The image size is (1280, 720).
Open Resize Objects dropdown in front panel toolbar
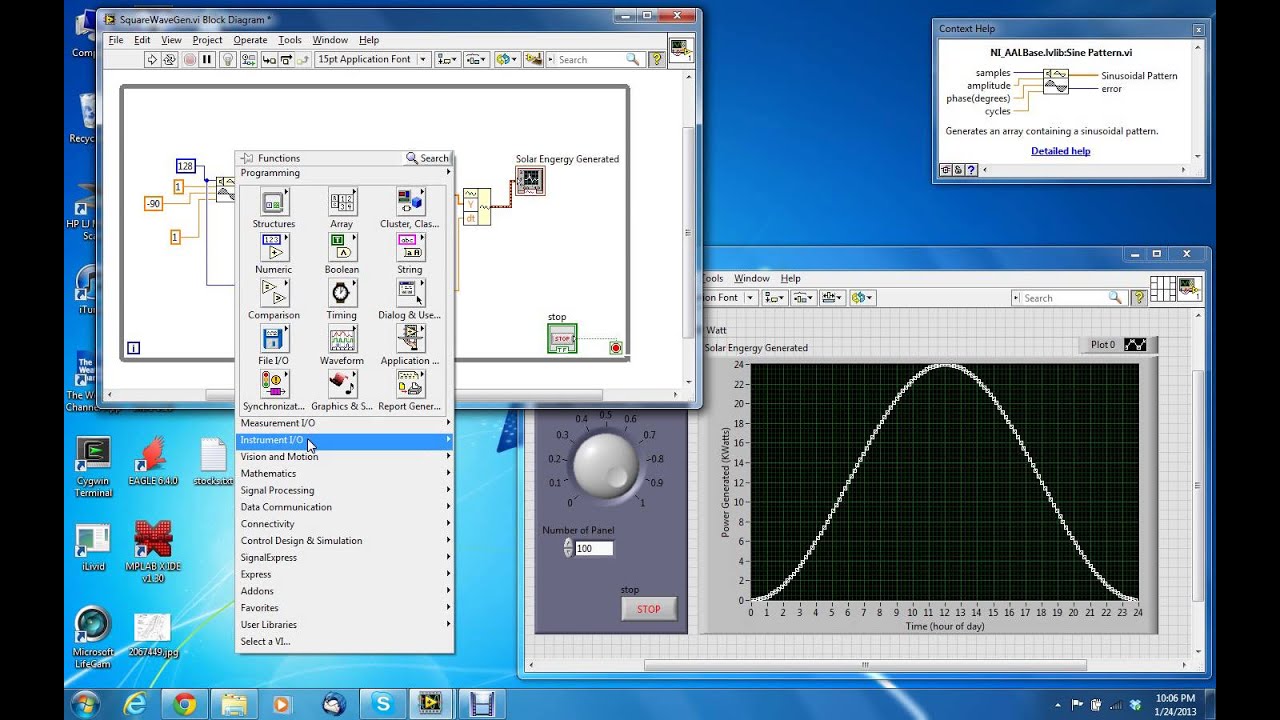point(832,297)
